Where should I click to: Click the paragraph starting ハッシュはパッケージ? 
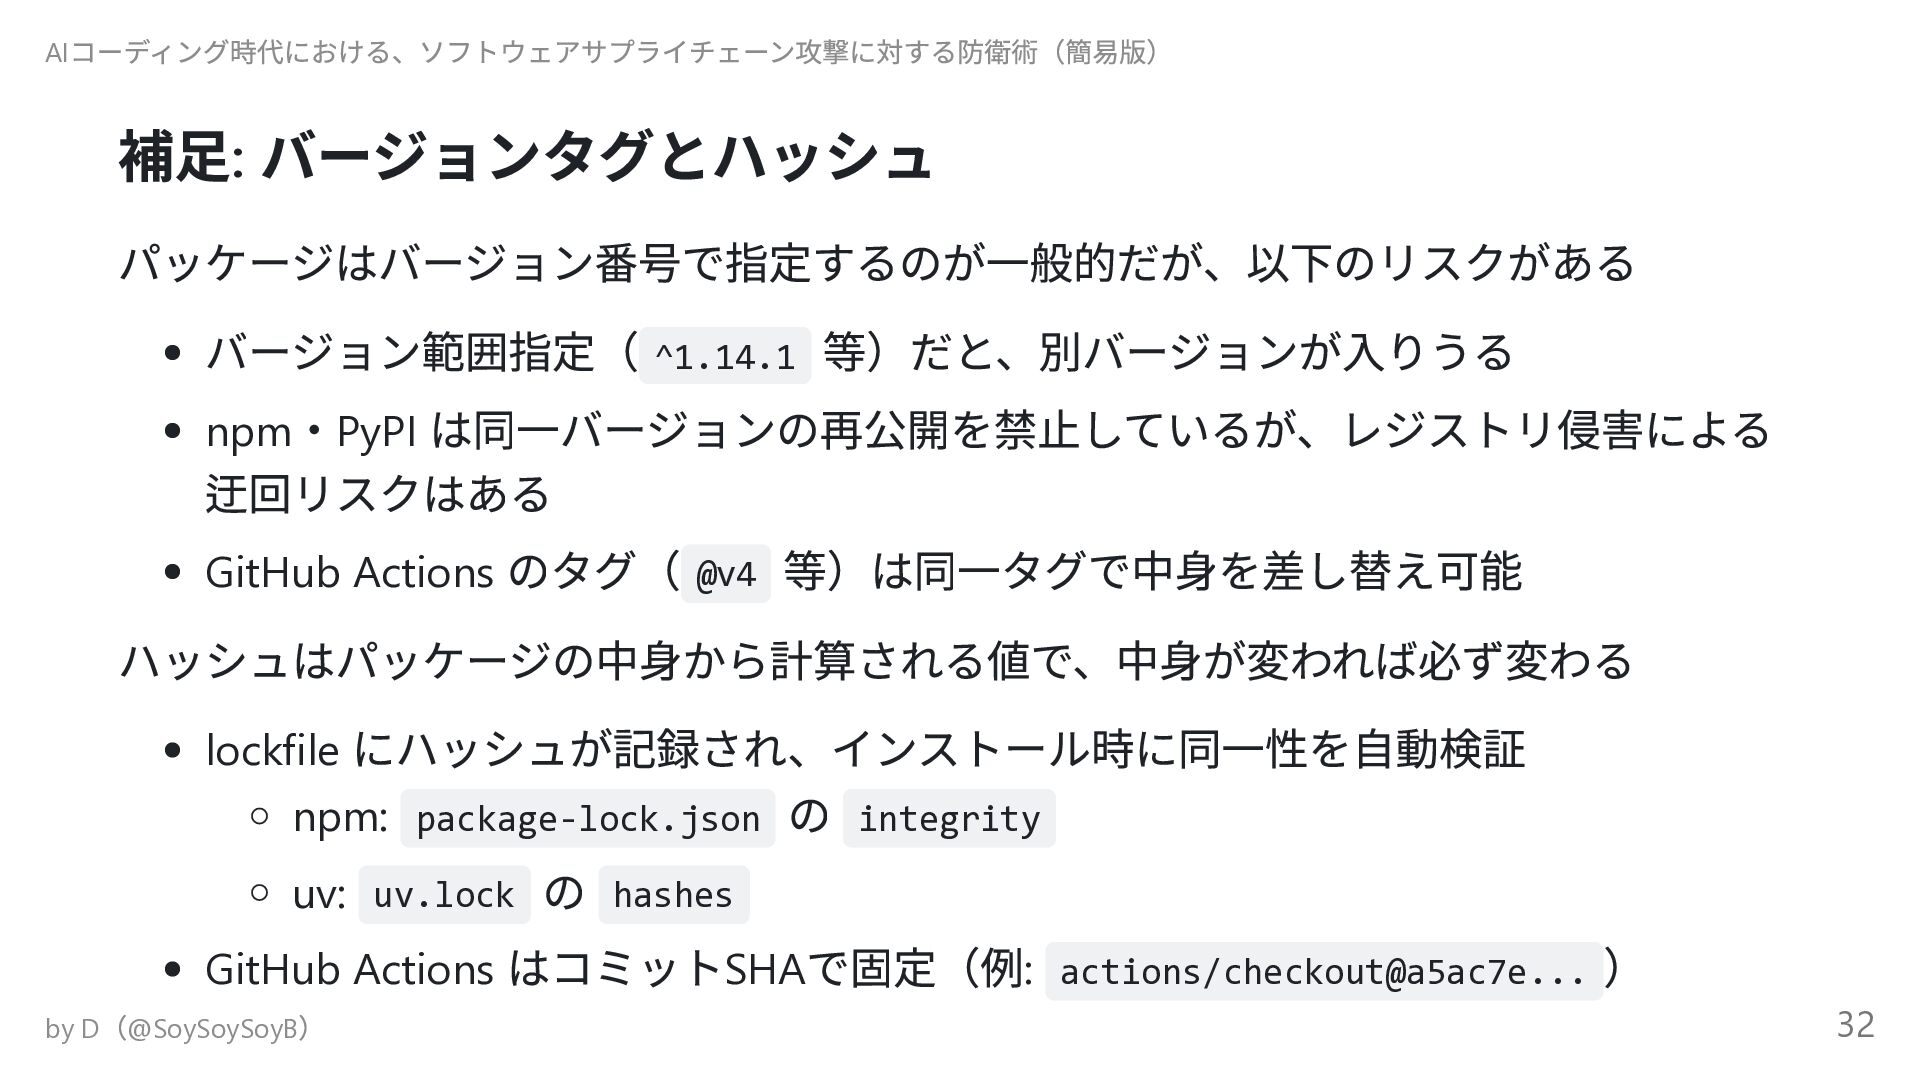[x=875, y=661]
